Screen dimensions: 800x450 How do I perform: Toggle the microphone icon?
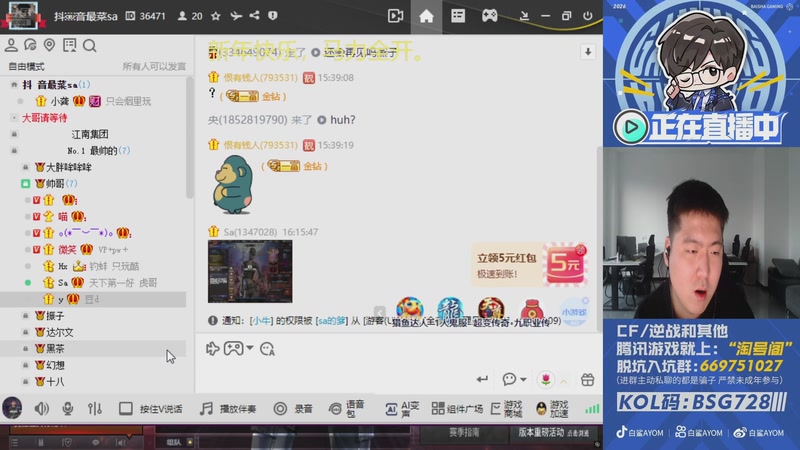pyautogui.click(x=67, y=409)
